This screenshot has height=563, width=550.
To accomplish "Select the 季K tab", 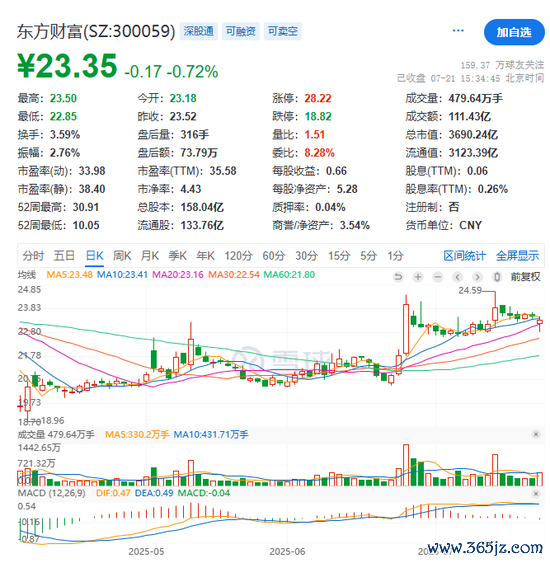I will [177, 256].
